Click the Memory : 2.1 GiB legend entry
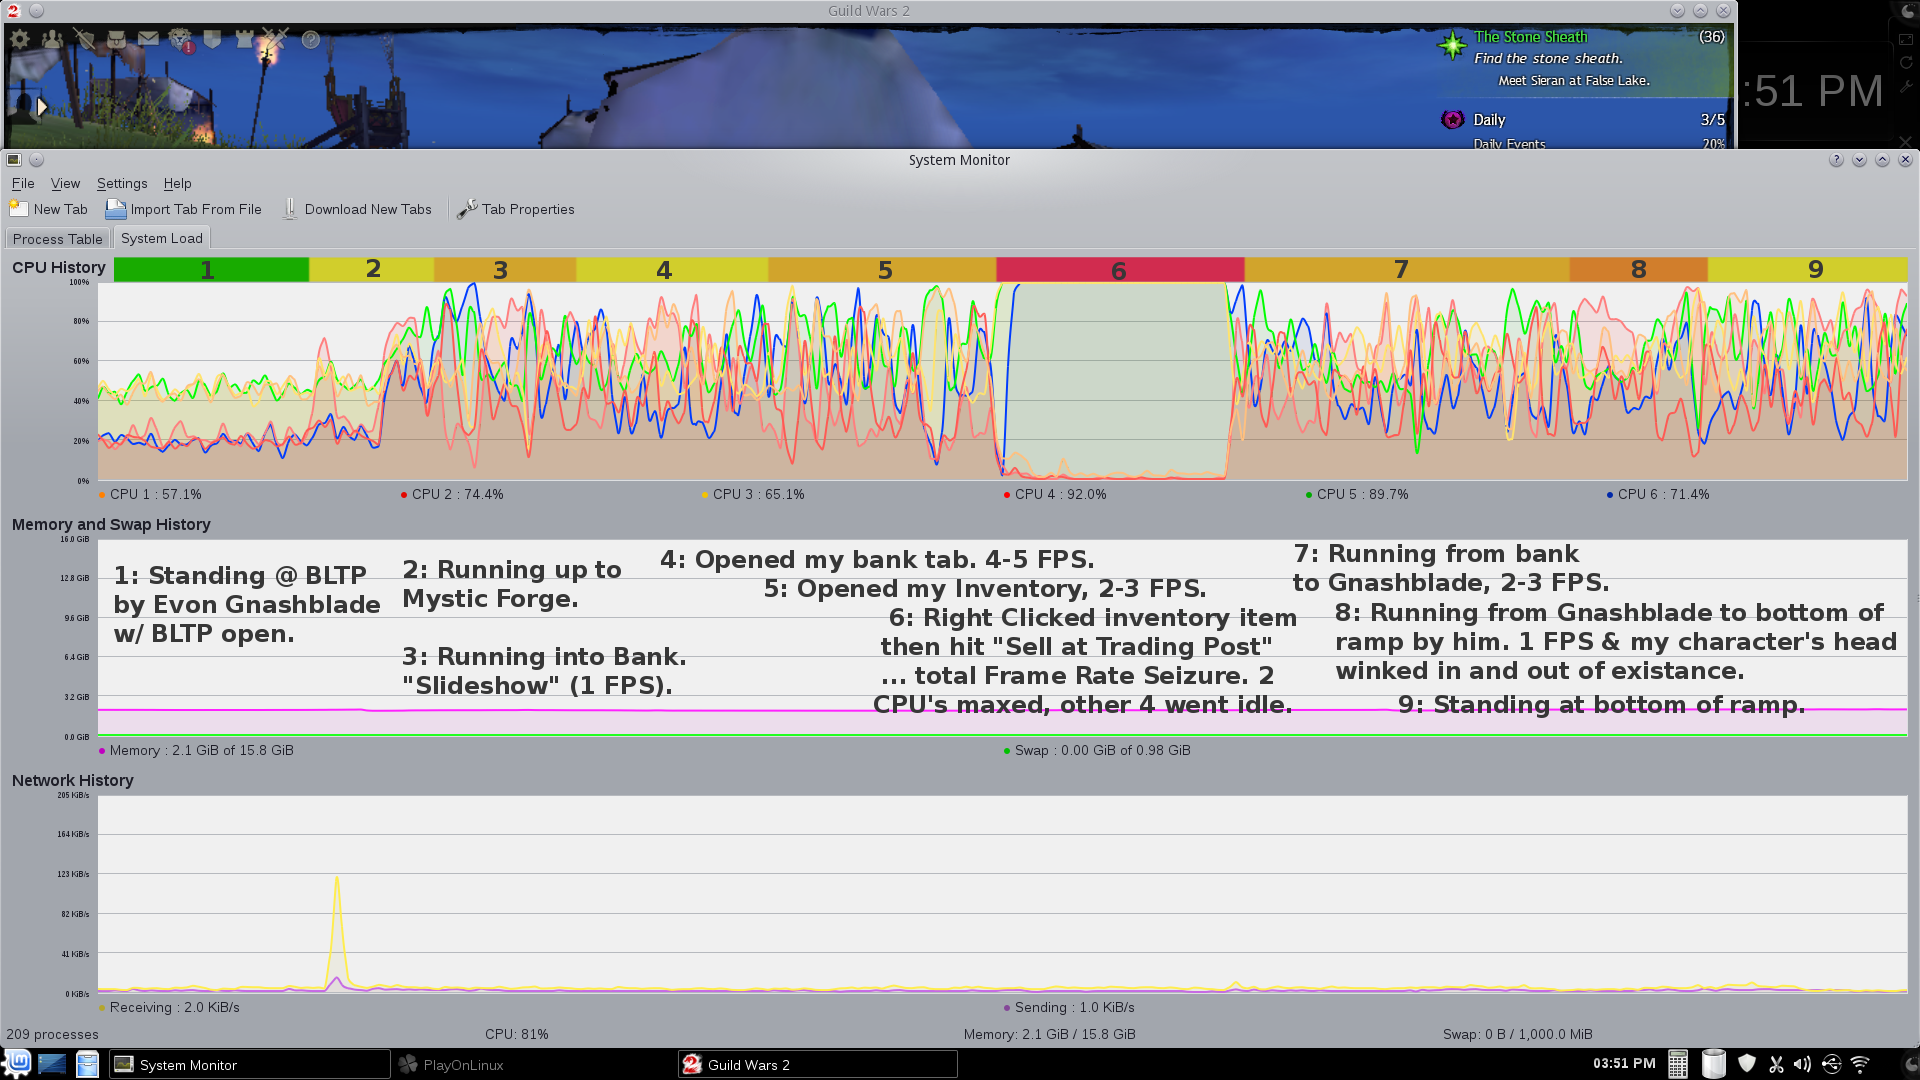Viewport: 1920px width, 1080px height. coord(196,751)
